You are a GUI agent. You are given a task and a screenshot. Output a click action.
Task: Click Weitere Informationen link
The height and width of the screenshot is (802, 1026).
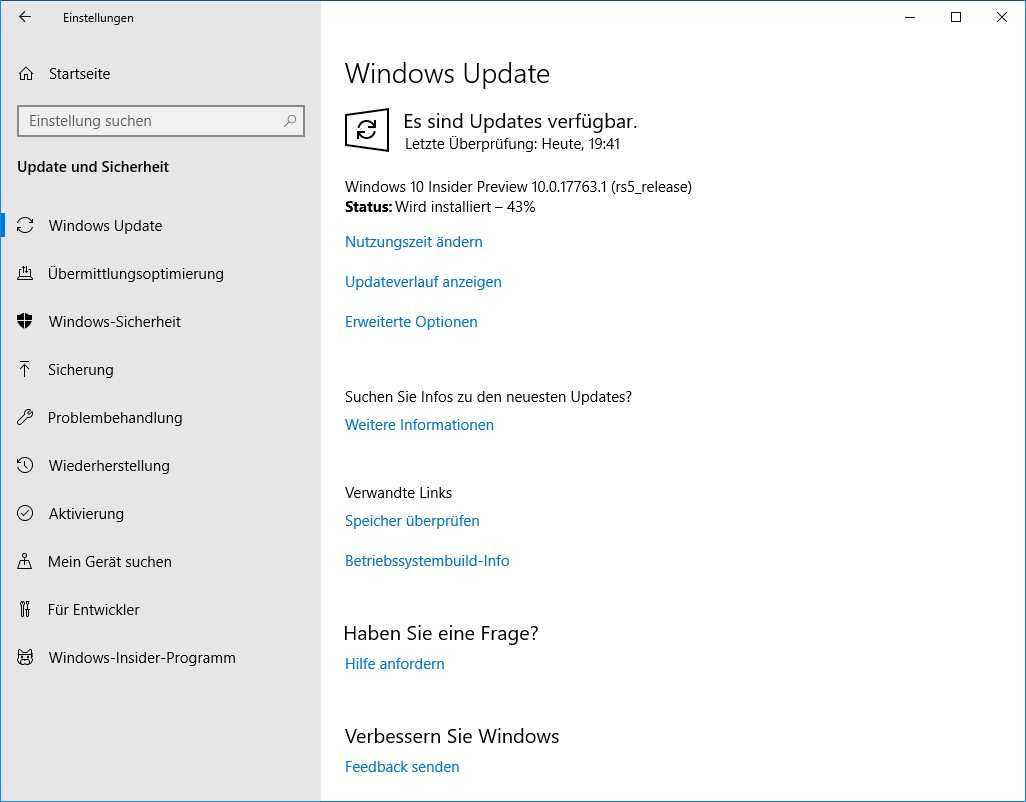click(x=419, y=425)
